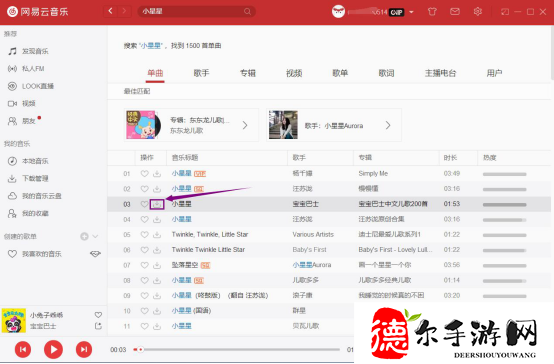The image size is (554, 364).
Task: Switch to 视频 results tab
Action: click(x=294, y=73)
